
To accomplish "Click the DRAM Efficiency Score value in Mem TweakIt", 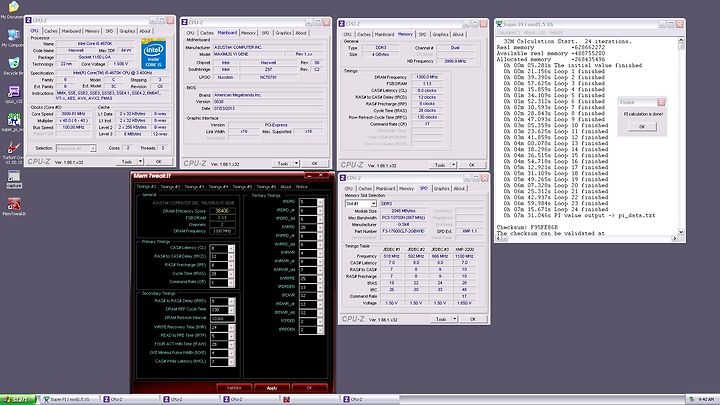I will [x=222, y=211].
